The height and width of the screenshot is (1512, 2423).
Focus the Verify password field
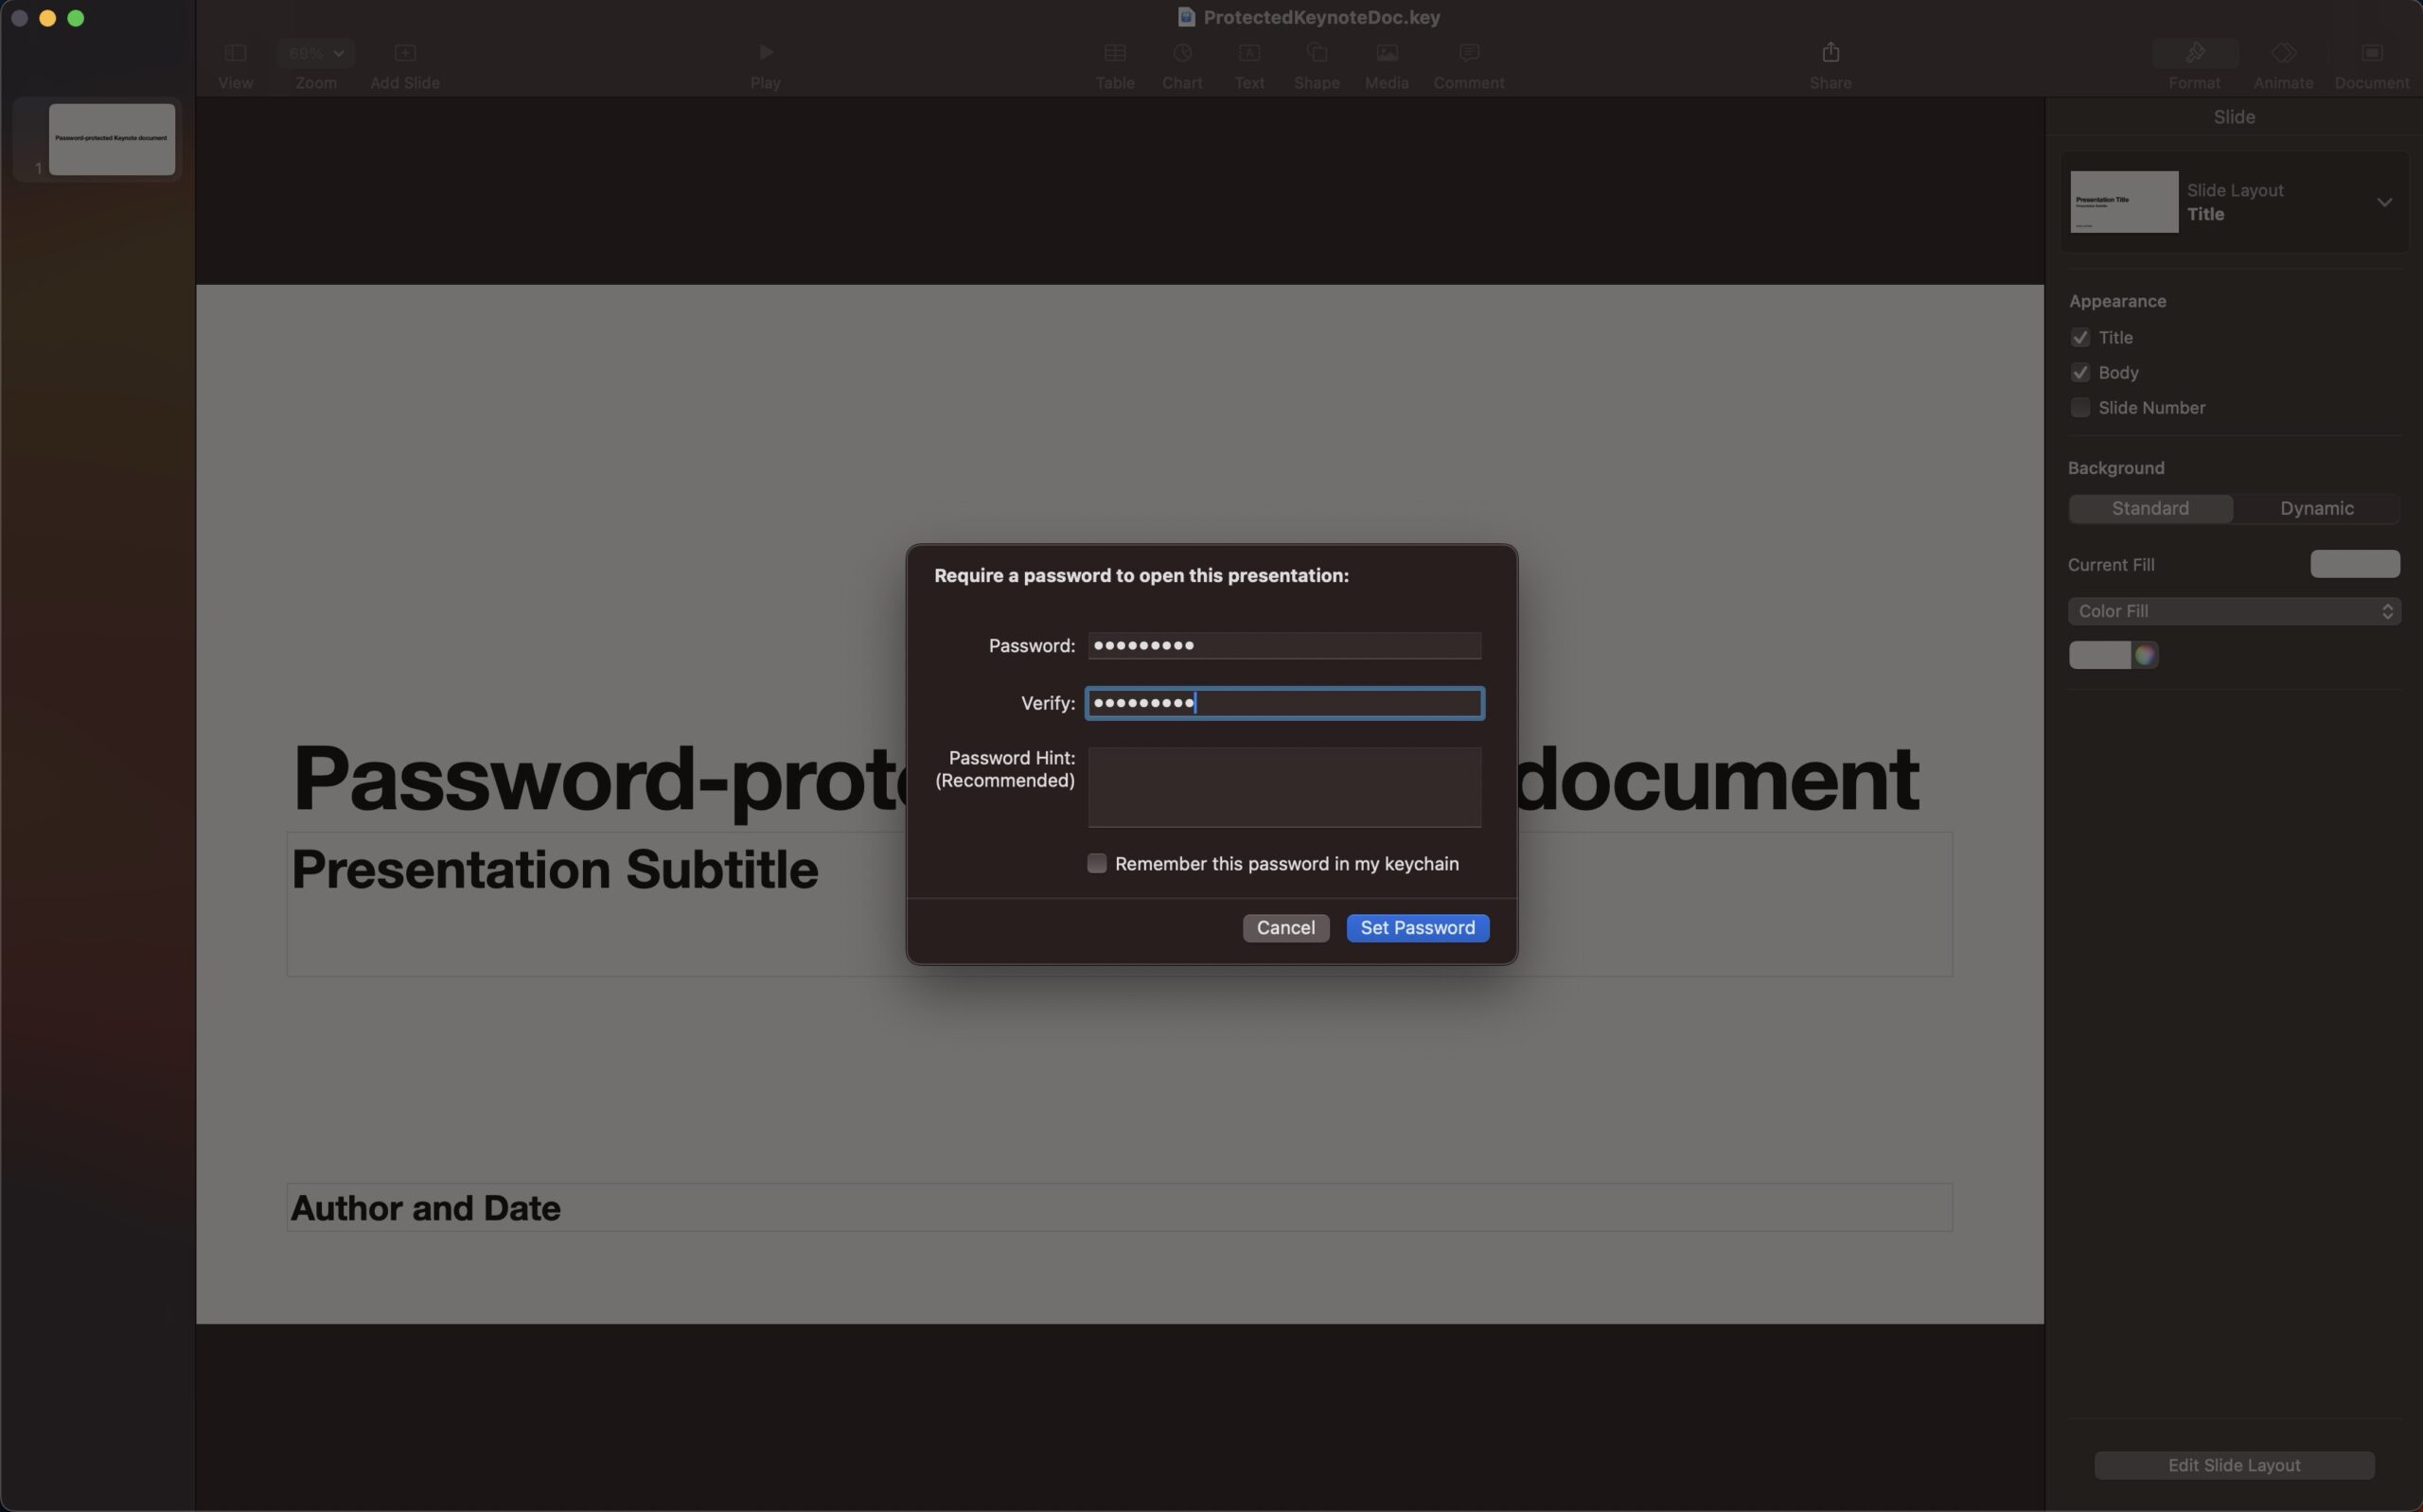tap(1284, 703)
